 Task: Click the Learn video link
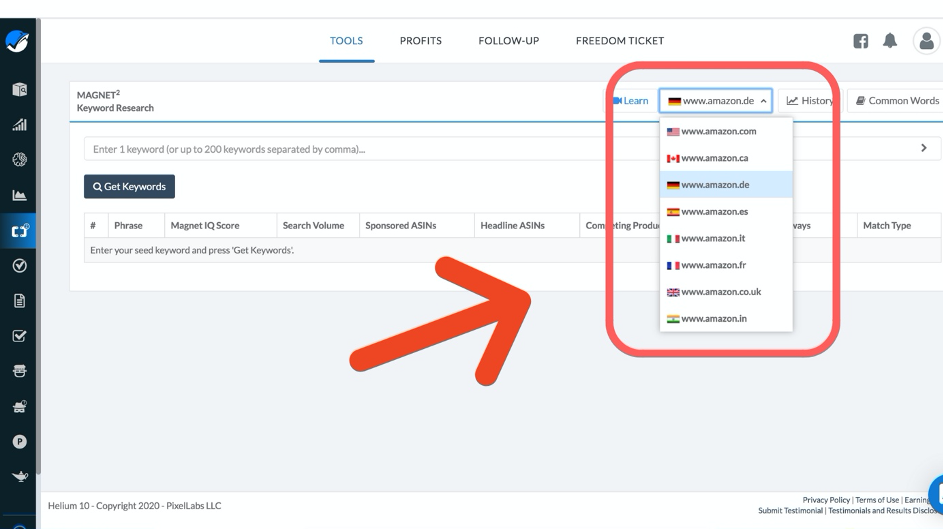(x=630, y=101)
